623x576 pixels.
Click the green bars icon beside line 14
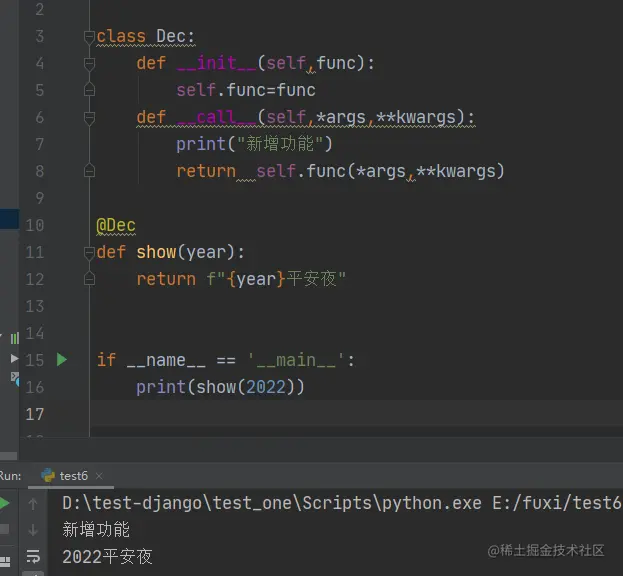pos(15,338)
